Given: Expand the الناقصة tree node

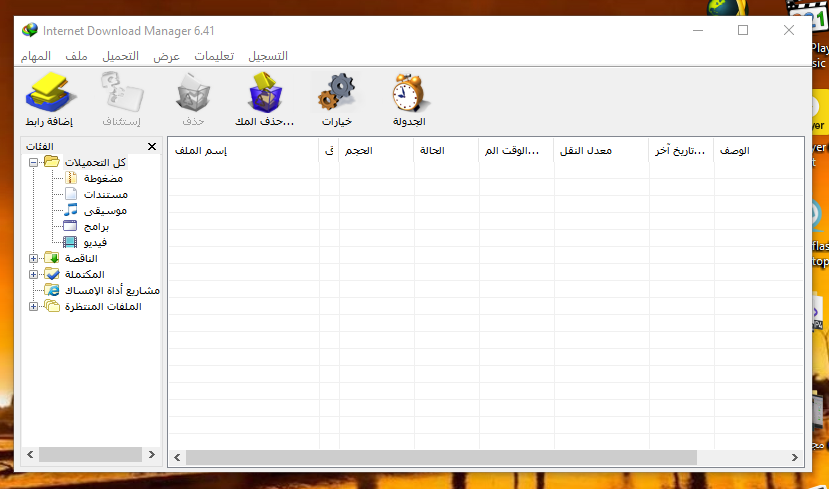Looking at the screenshot, I should coord(33,259).
